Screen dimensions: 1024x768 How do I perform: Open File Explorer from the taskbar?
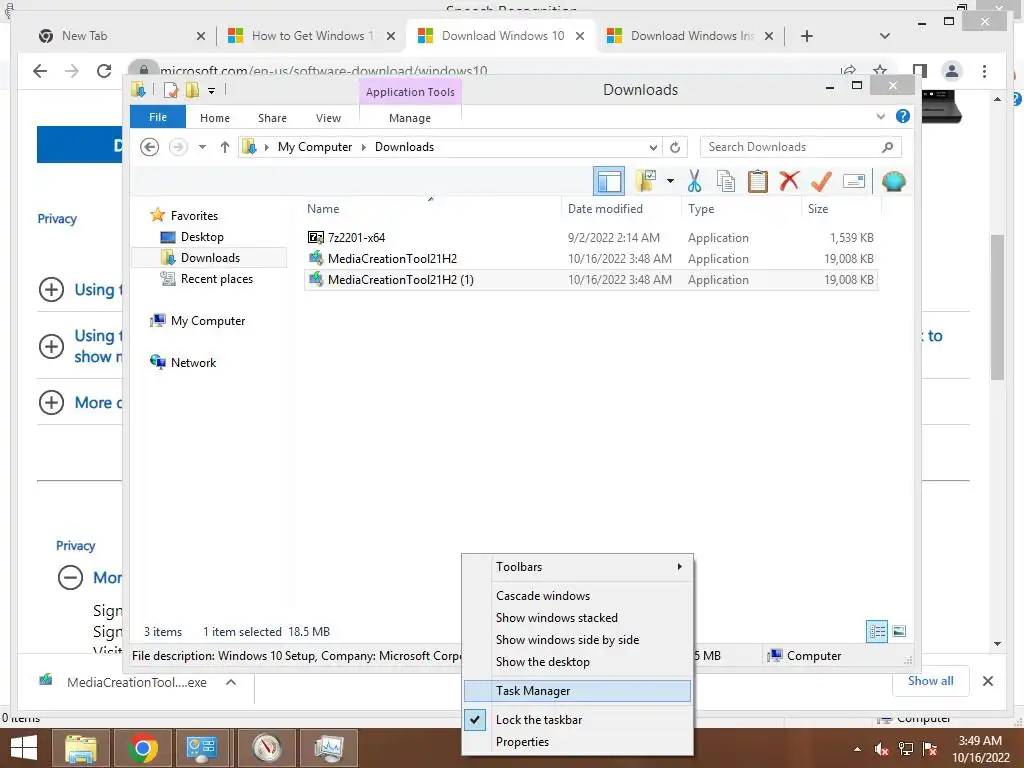(x=81, y=748)
